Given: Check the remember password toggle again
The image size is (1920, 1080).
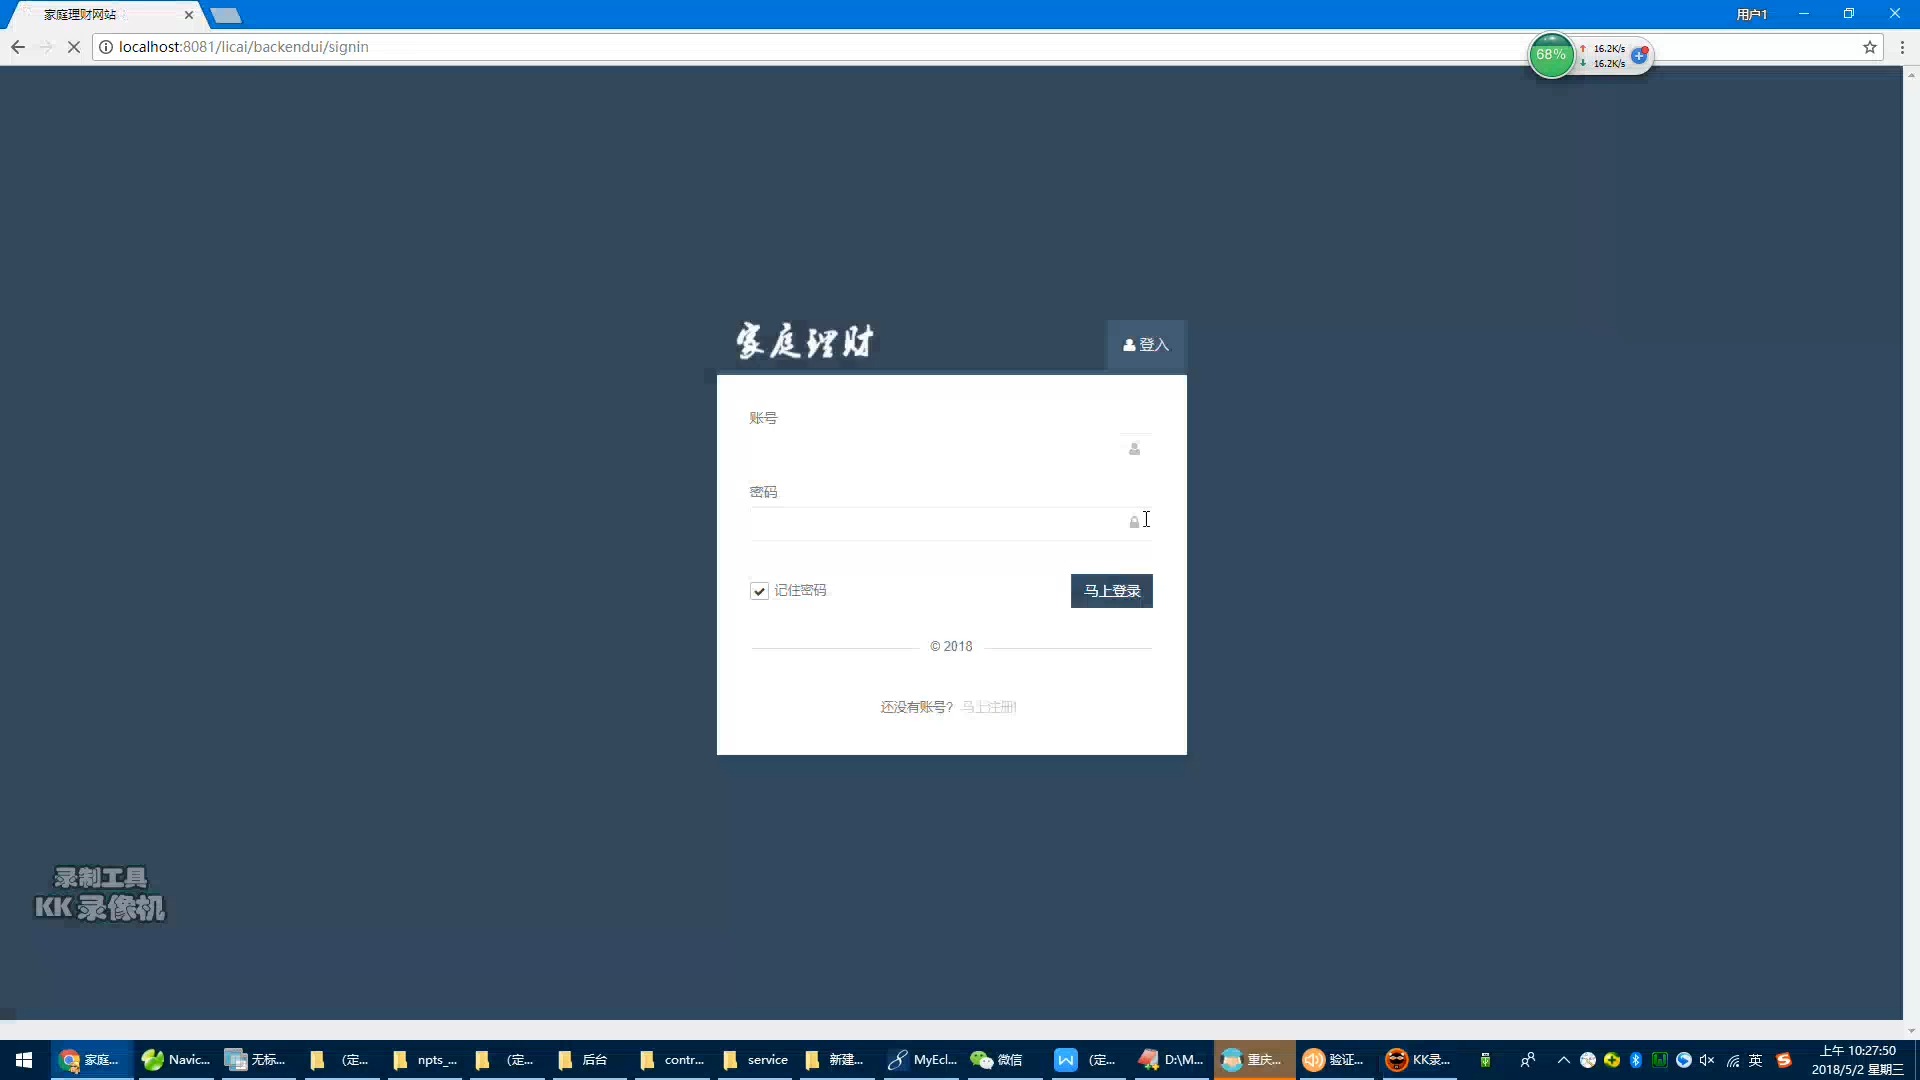Looking at the screenshot, I should click(760, 591).
